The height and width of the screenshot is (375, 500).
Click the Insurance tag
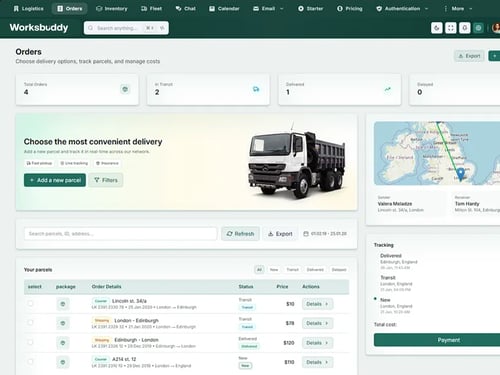[x=107, y=163]
